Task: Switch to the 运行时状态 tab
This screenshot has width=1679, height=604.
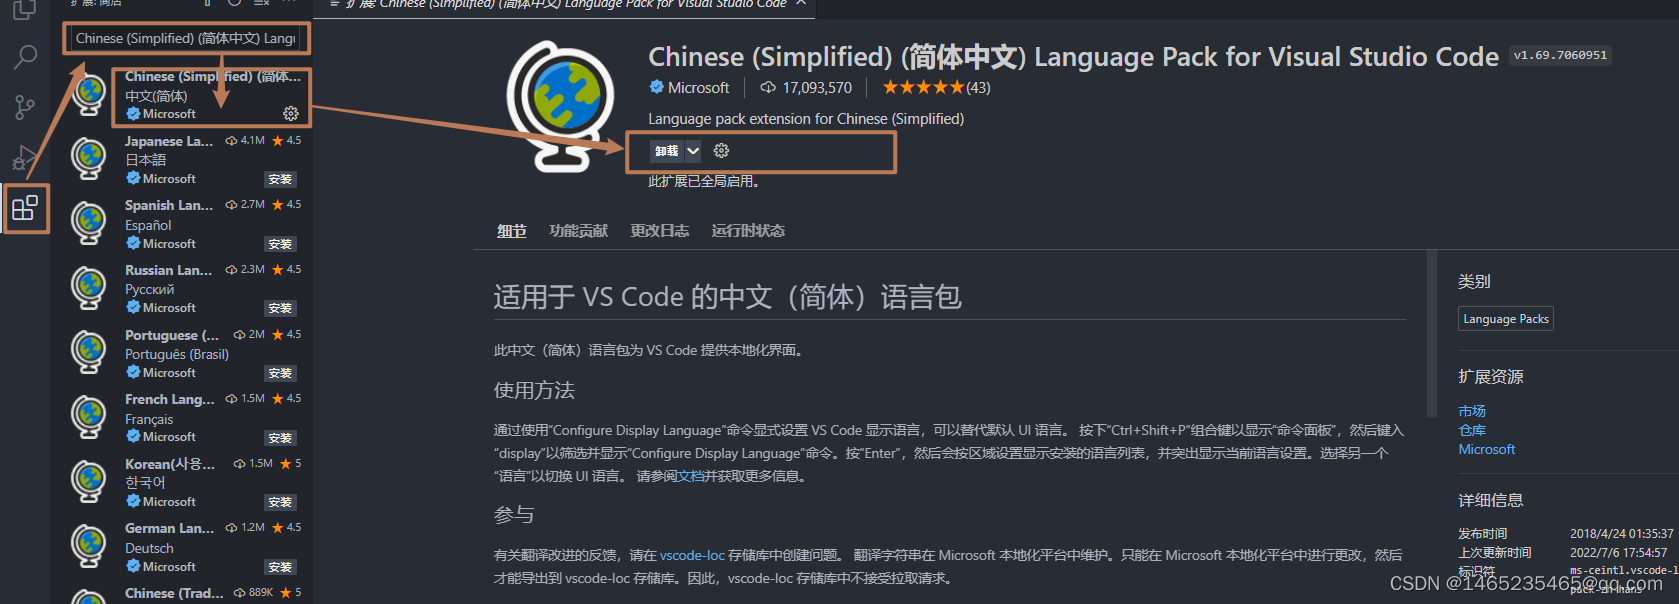Action: pos(747,231)
